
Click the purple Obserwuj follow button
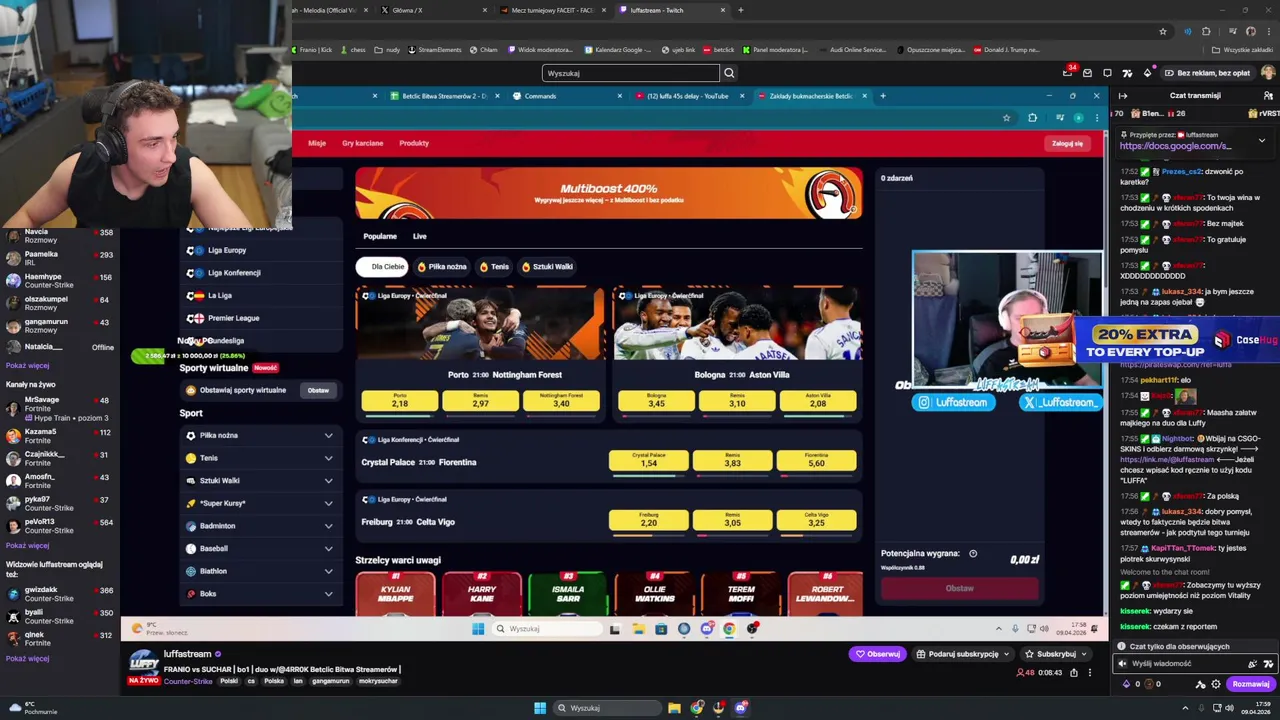point(878,654)
